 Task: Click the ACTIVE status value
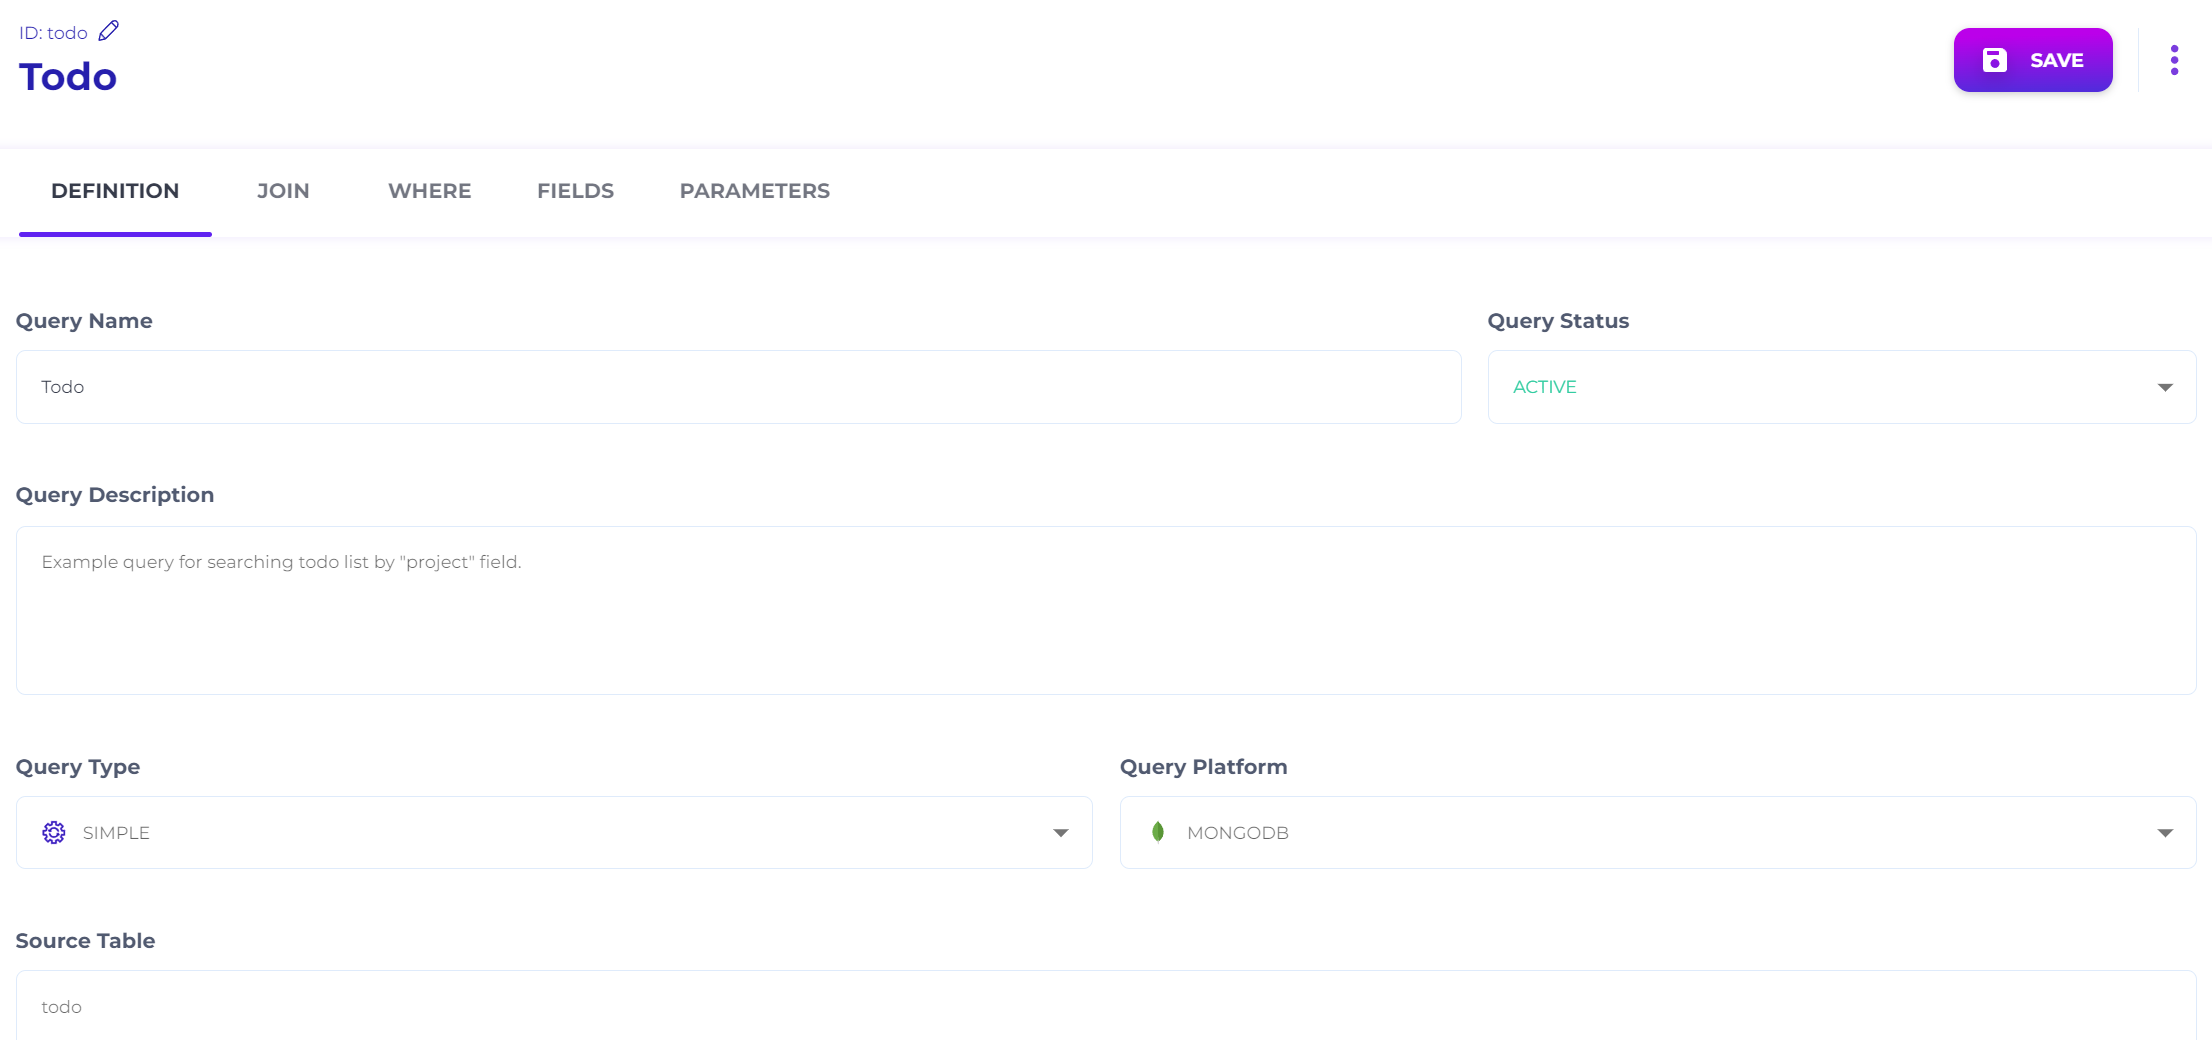coord(1544,387)
